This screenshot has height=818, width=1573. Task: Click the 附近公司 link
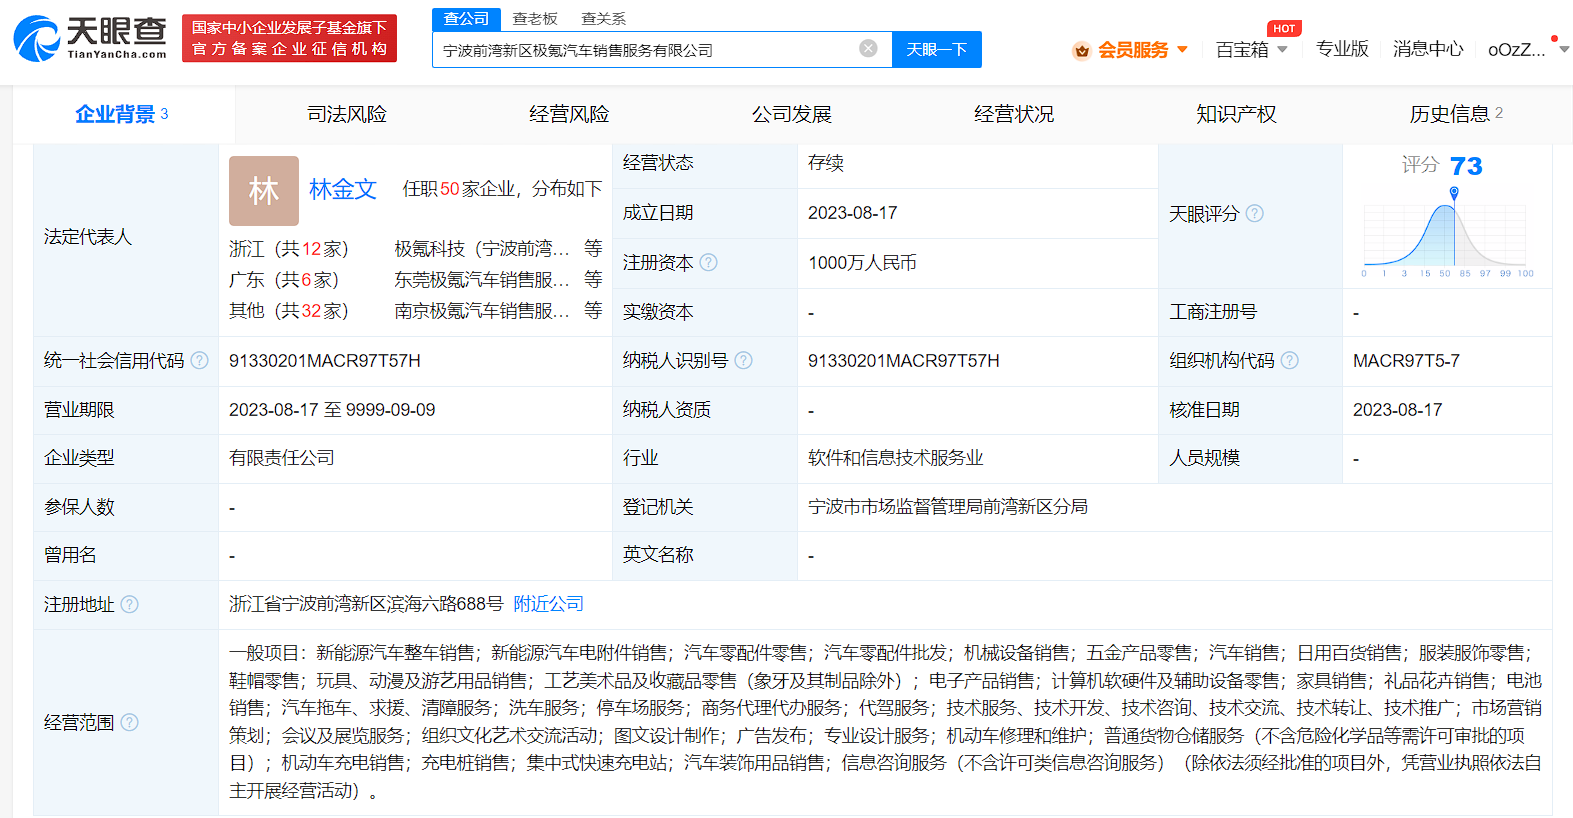tap(548, 604)
